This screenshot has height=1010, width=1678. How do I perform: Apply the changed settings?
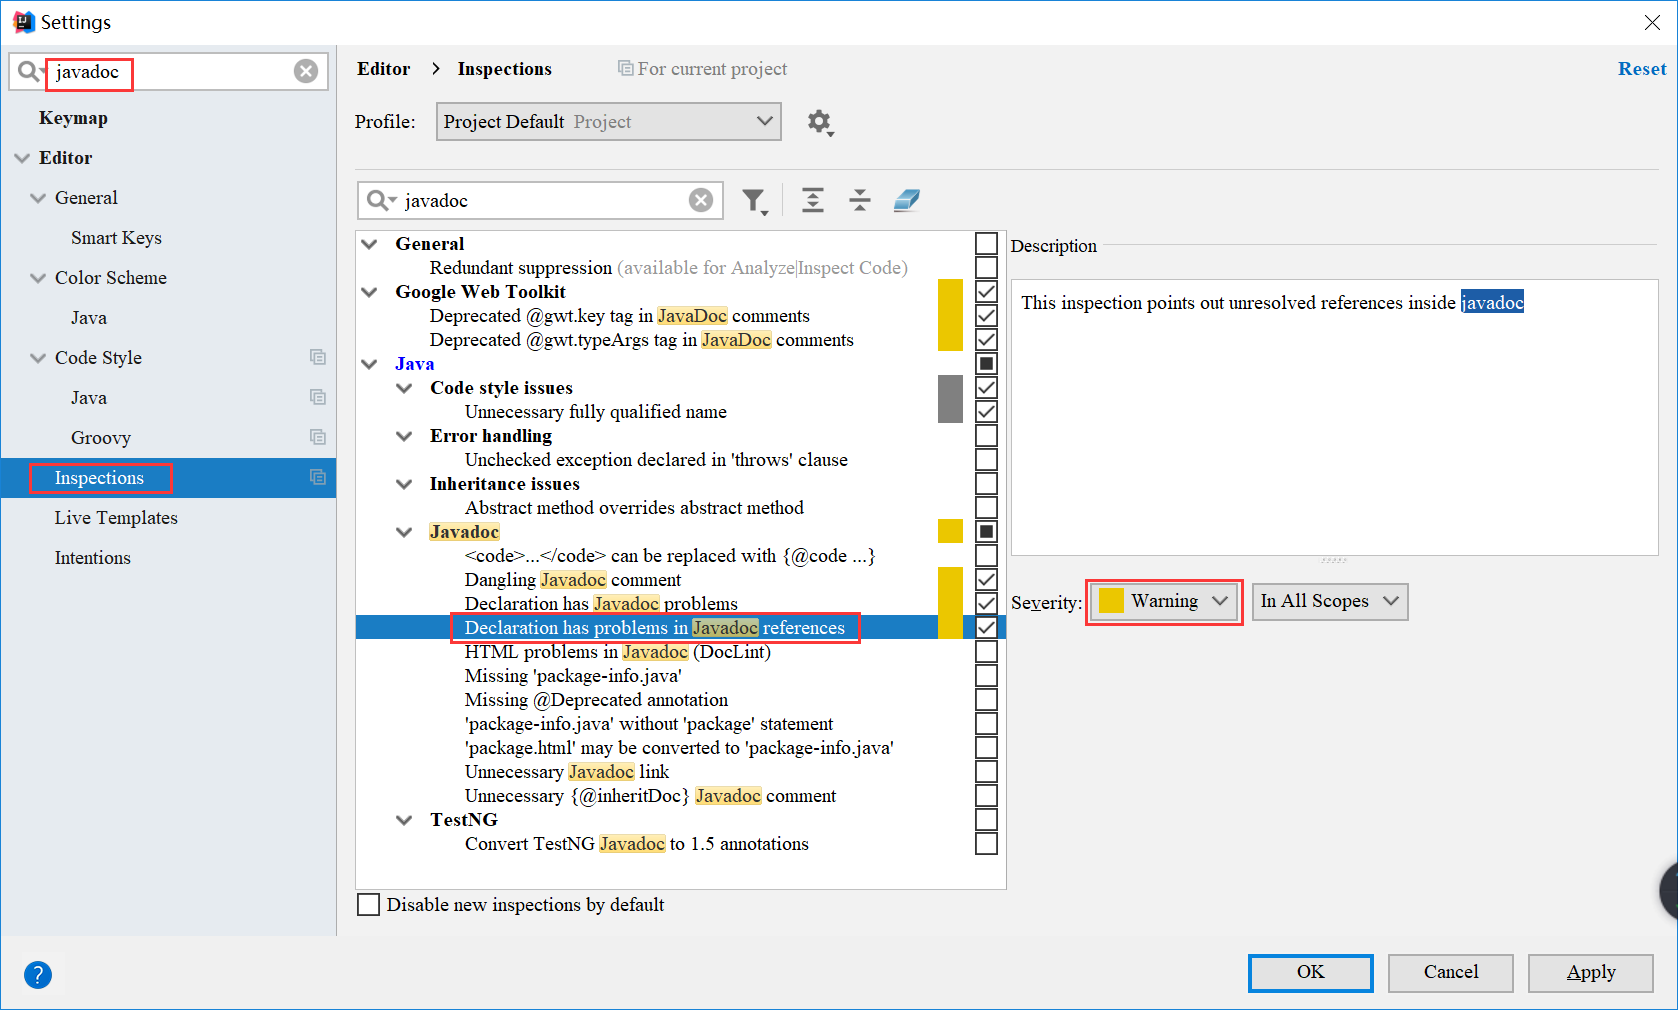(1590, 972)
